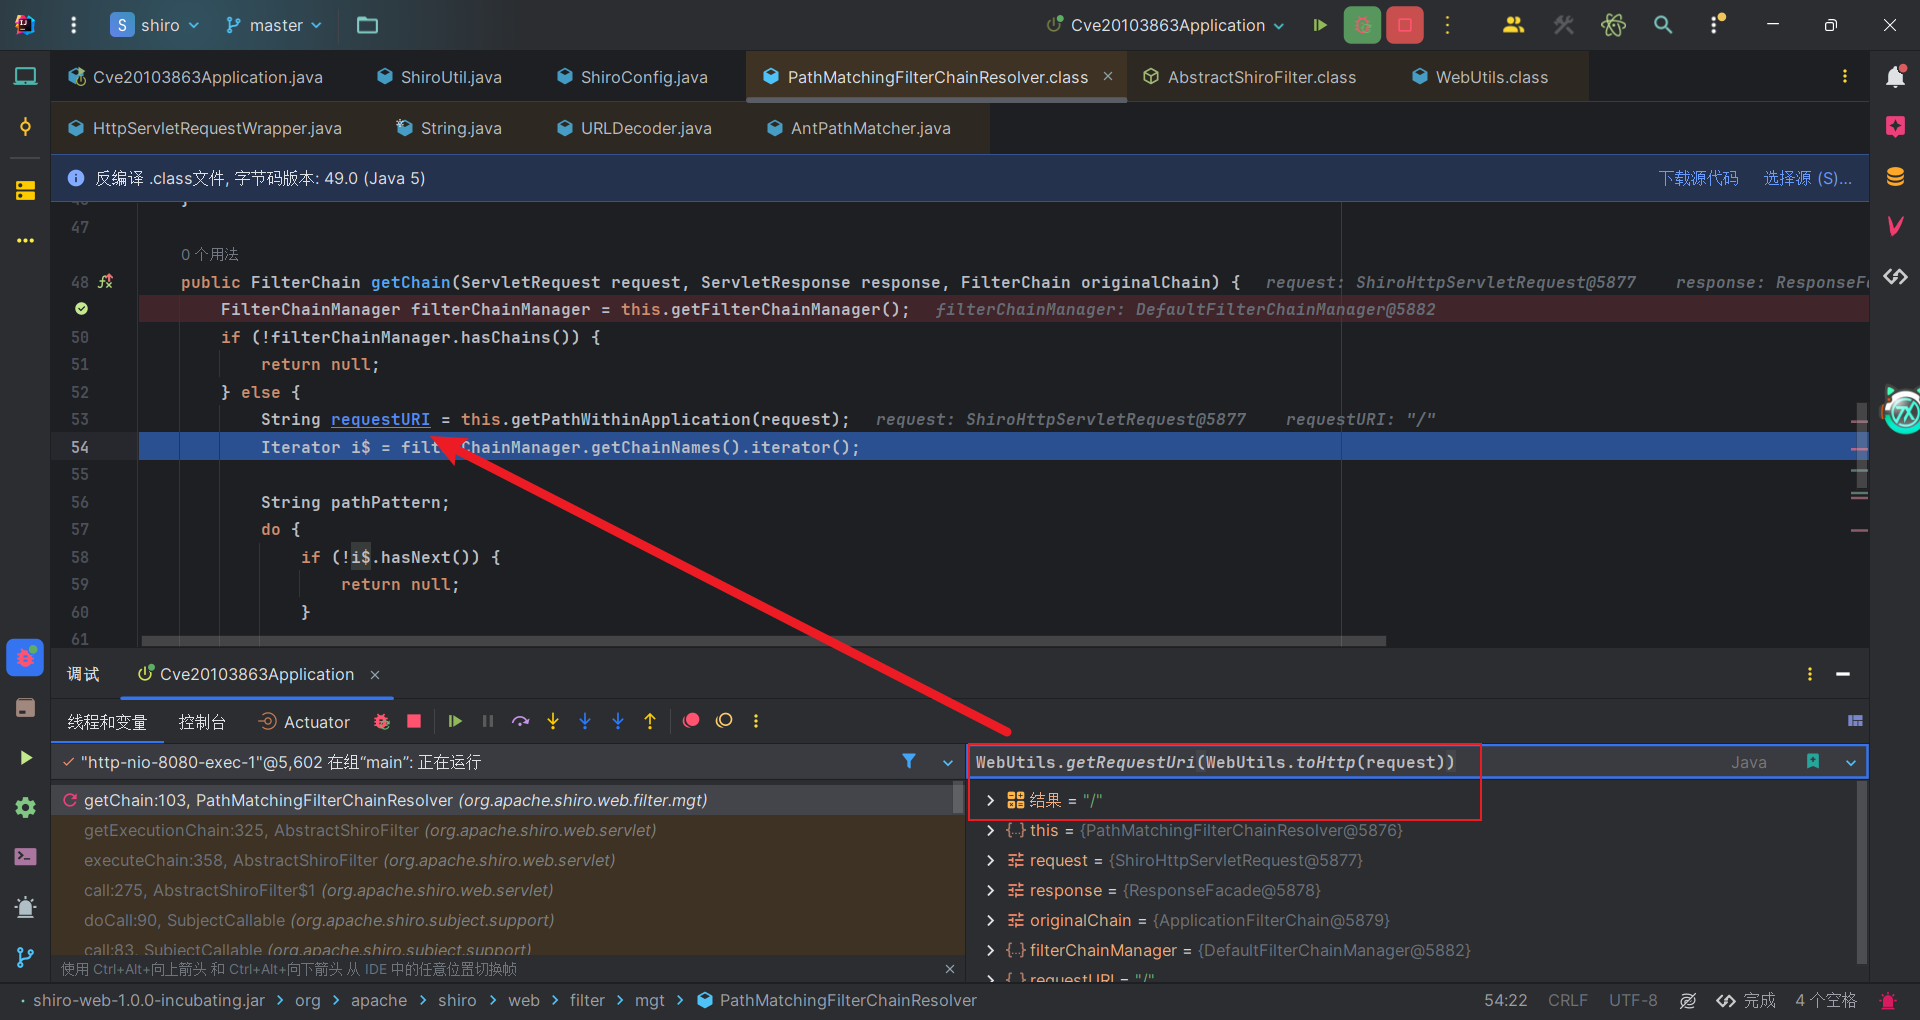The height and width of the screenshot is (1020, 1920).
Task: Switch to AntPathMatcher.java tab
Action: coord(860,128)
